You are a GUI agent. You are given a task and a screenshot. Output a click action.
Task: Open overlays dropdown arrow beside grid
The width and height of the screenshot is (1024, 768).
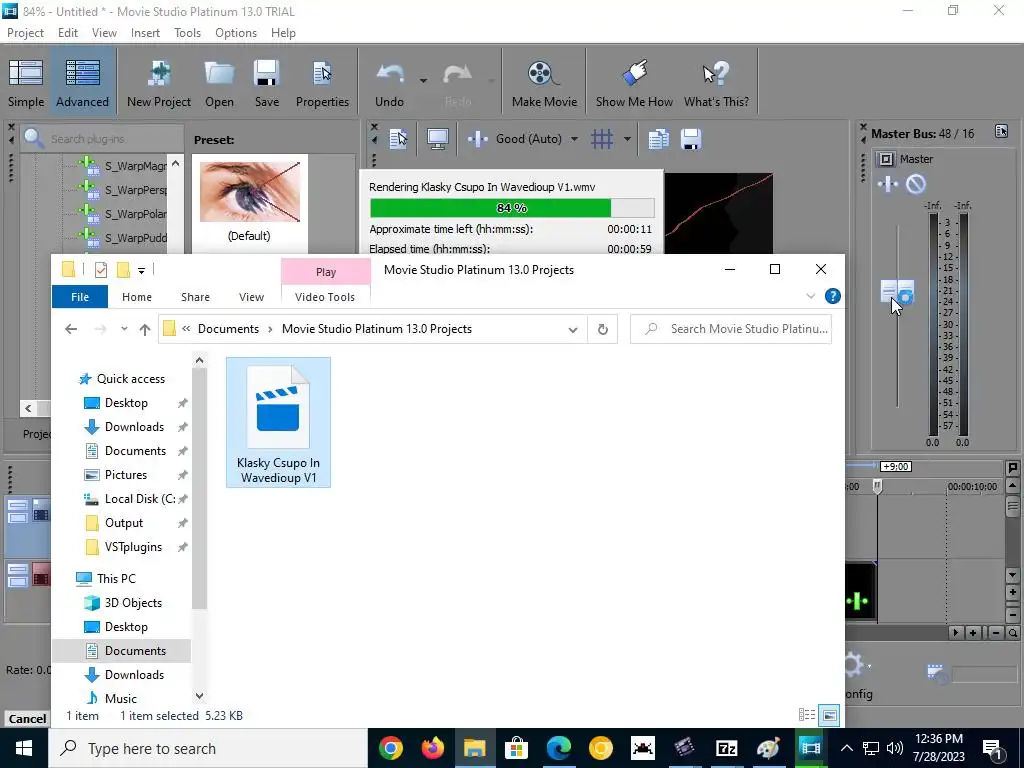point(627,138)
